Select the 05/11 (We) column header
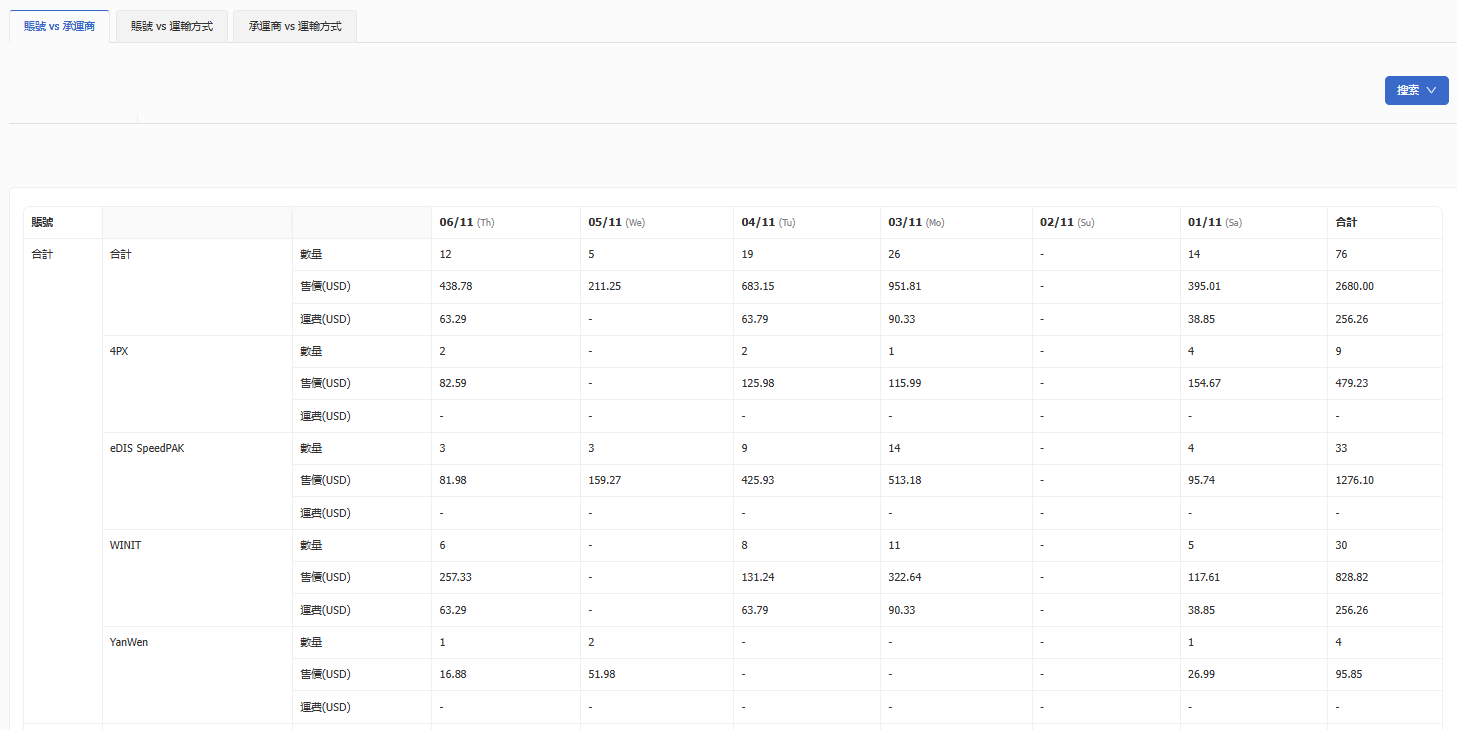1457x730 pixels. 616,222
